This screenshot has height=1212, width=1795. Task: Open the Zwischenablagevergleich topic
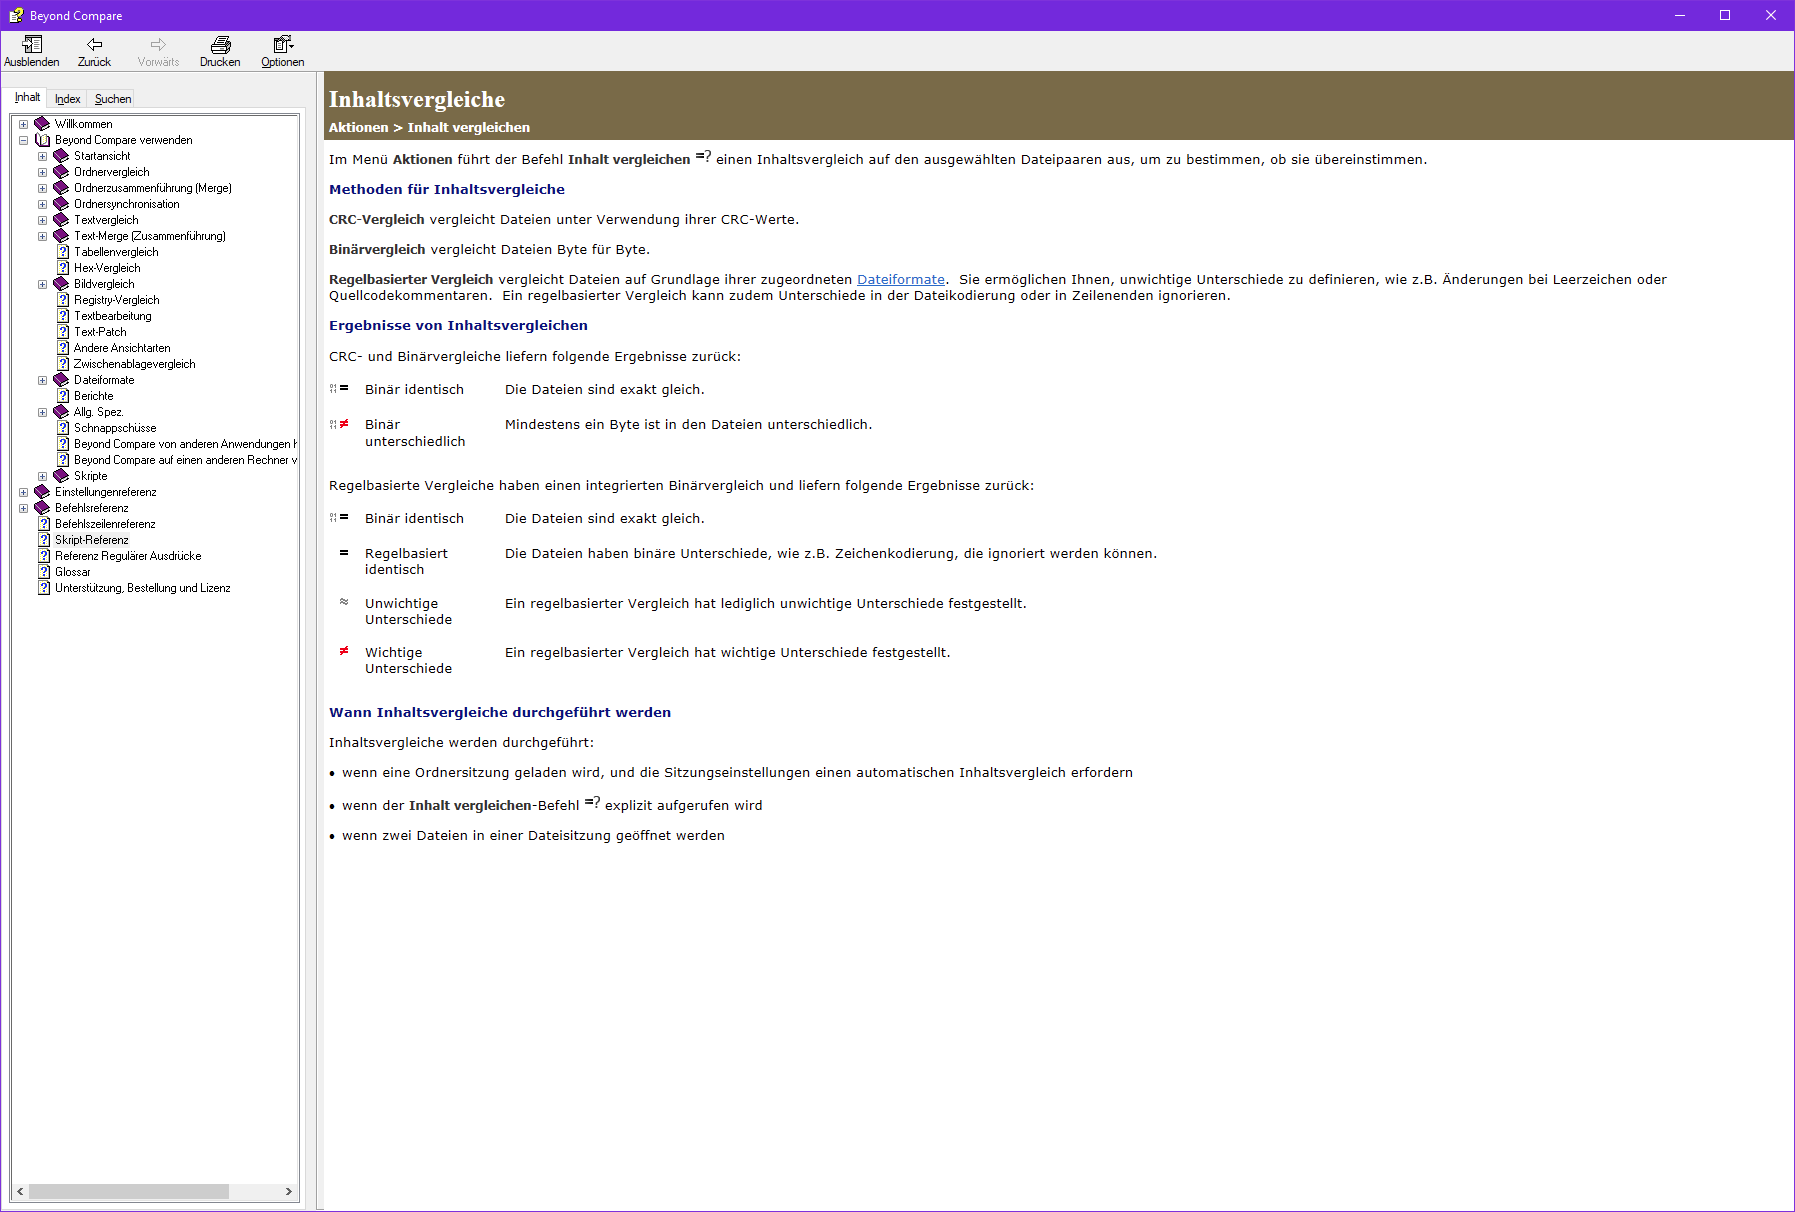[134, 364]
